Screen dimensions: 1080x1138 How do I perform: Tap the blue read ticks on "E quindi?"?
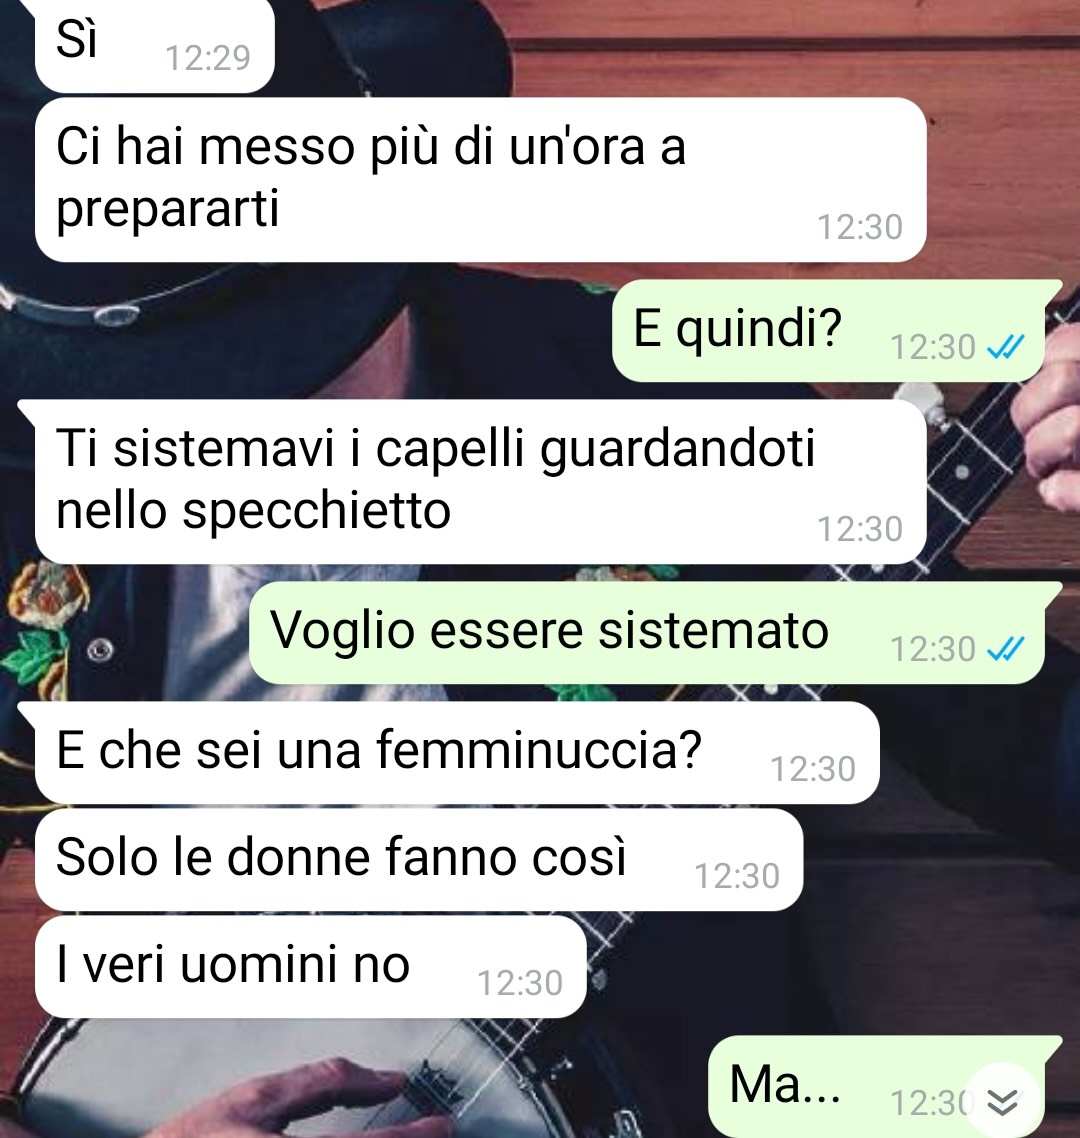tap(1005, 347)
